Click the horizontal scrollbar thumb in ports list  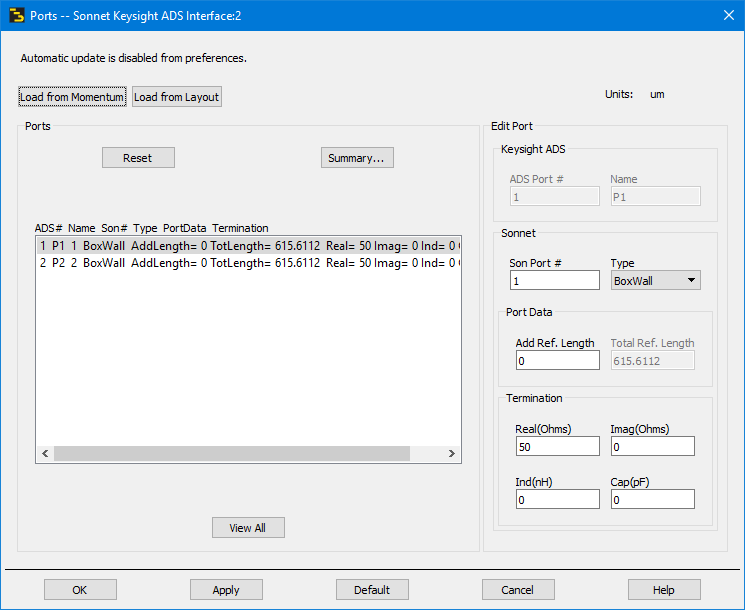[232, 453]
